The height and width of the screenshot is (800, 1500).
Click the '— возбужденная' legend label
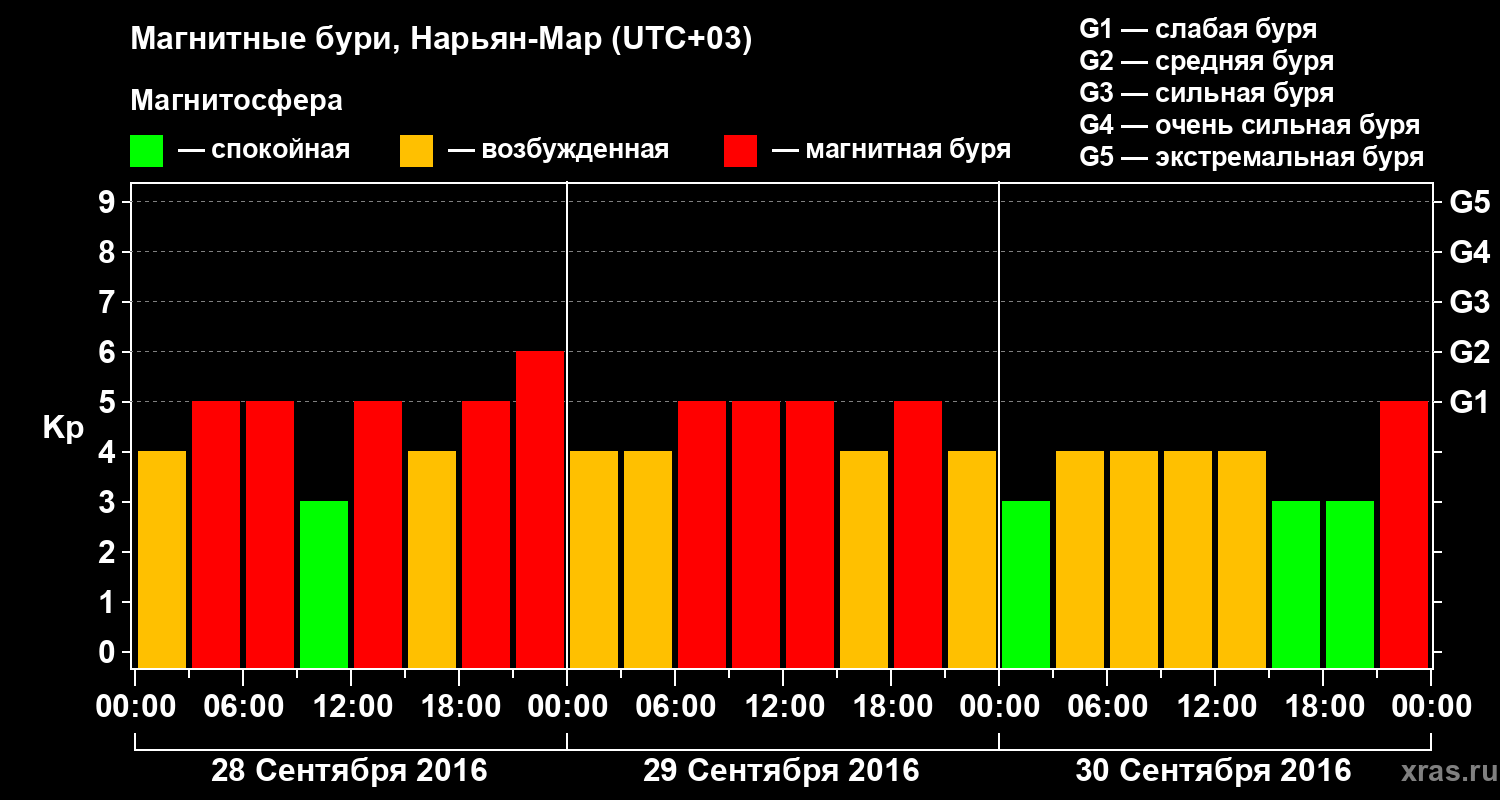558,150
